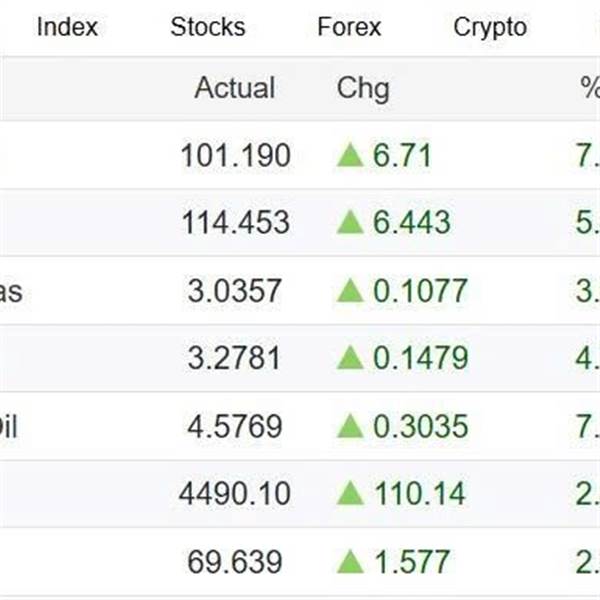Click the 3.0357 actual price cell
Image resolution: width=600 pixels, height=600 pixels.
pyautogui.click(x=235, y=291)
